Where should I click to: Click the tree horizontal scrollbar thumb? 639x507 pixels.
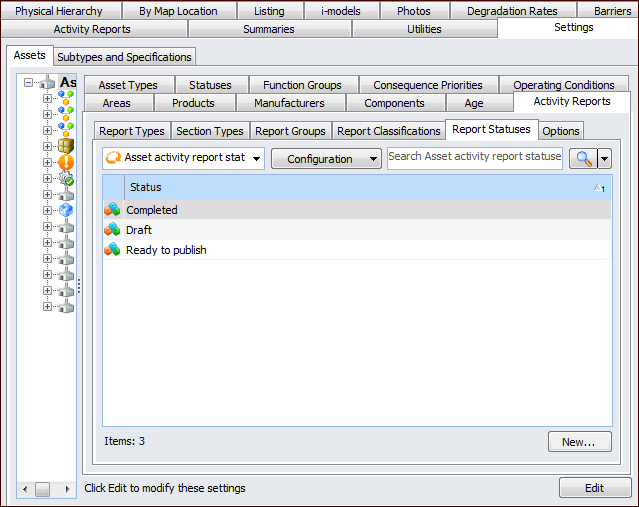(42, 489)
